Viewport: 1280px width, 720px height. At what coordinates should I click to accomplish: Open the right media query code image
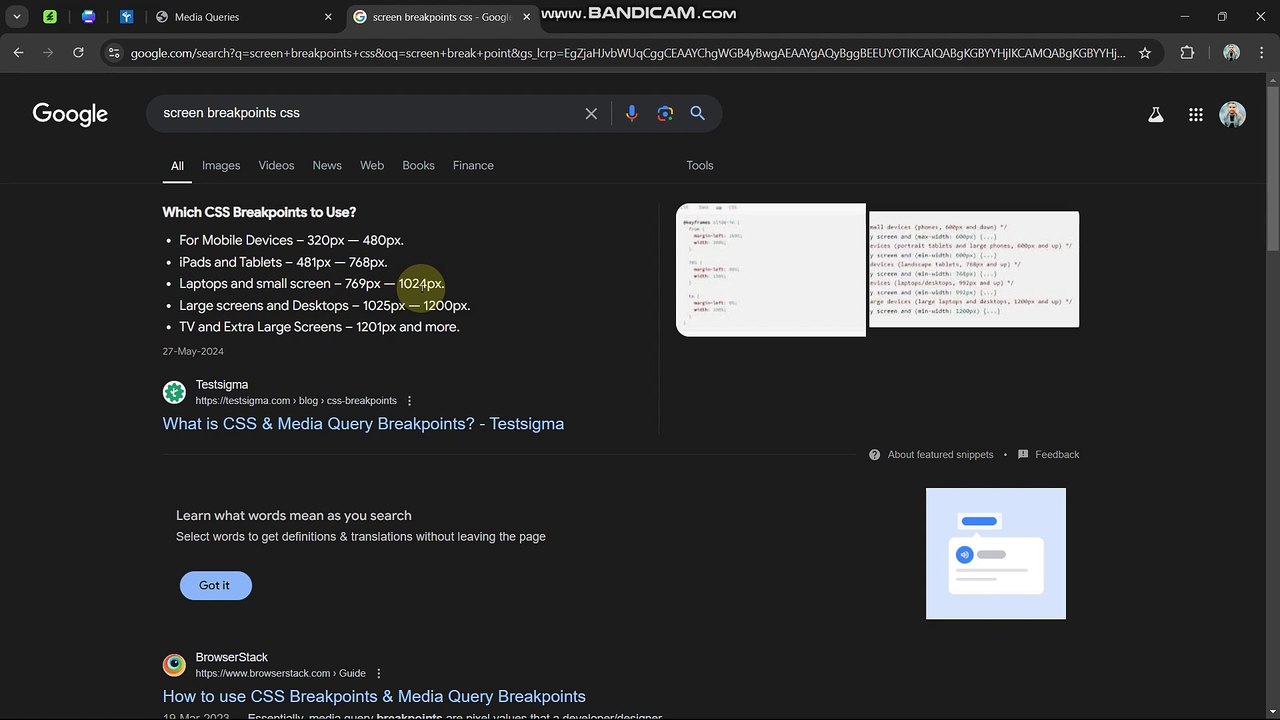[974, 269]
